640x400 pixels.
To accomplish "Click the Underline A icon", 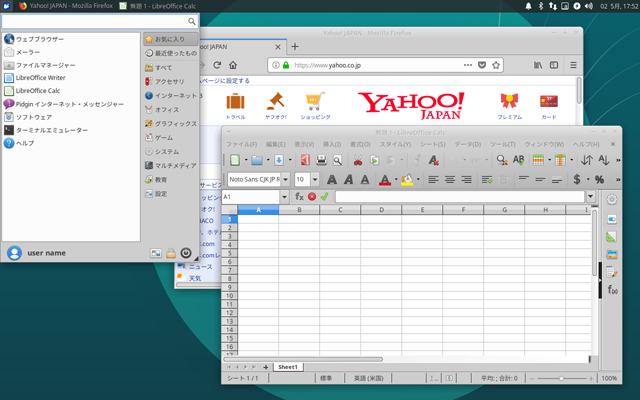I will 364,179.
